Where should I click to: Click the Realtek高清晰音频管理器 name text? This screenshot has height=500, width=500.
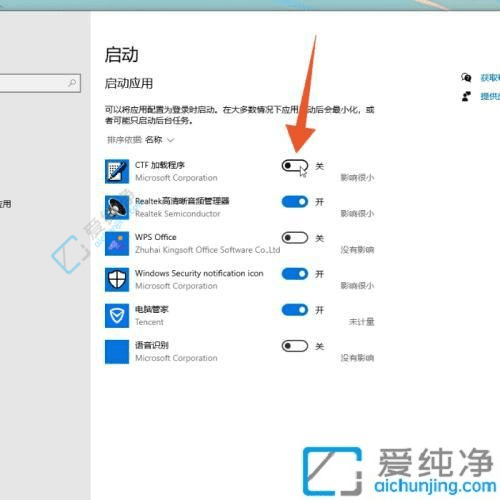click(x=182, y=201)
